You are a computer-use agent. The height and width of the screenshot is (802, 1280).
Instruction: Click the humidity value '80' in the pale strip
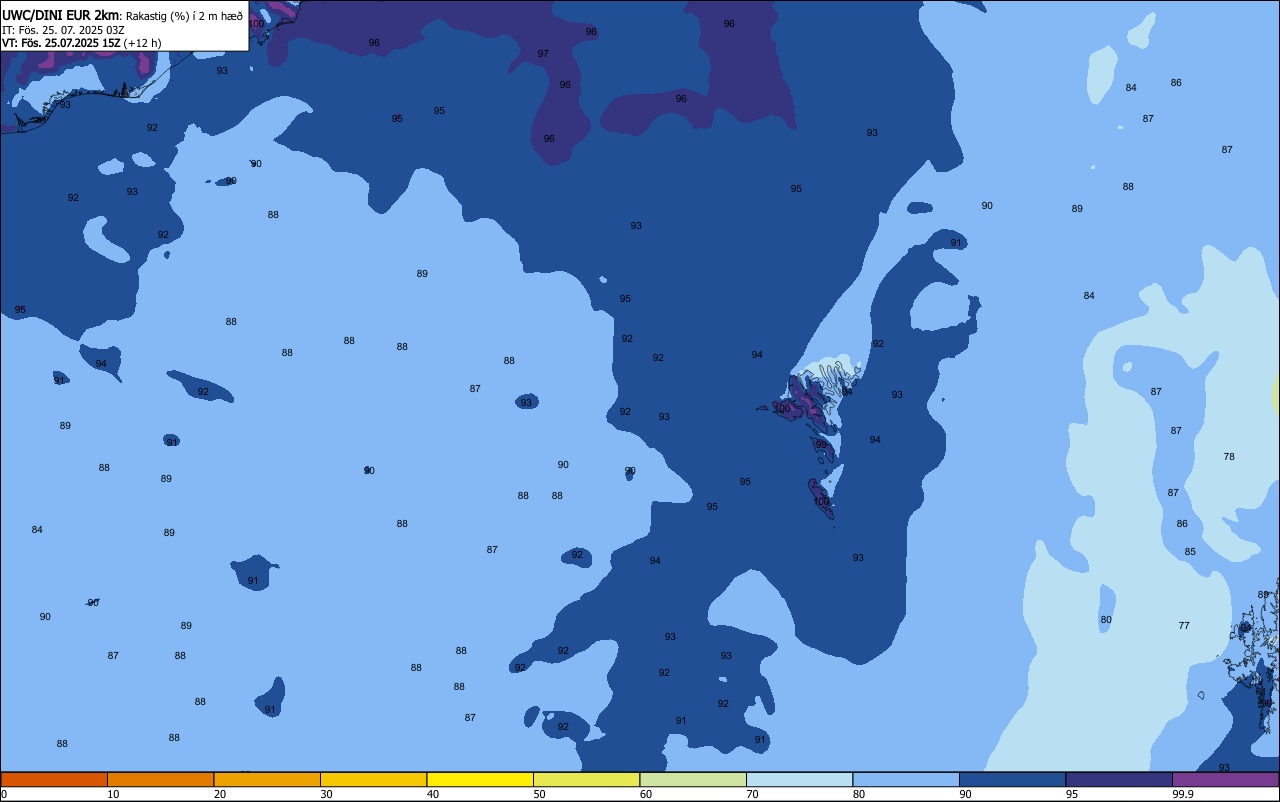(1106, 620)
